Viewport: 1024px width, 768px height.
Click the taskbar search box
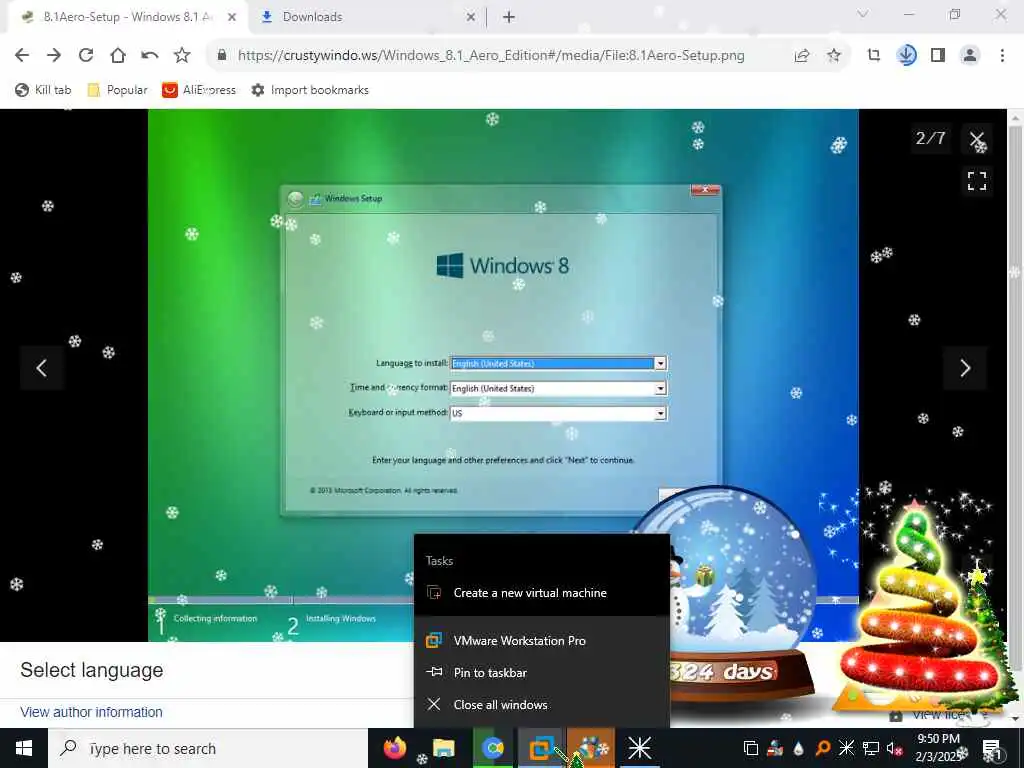click(208, 748)
